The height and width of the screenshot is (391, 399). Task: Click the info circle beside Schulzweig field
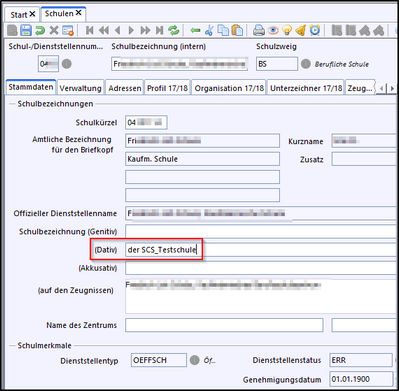[306, 64]
